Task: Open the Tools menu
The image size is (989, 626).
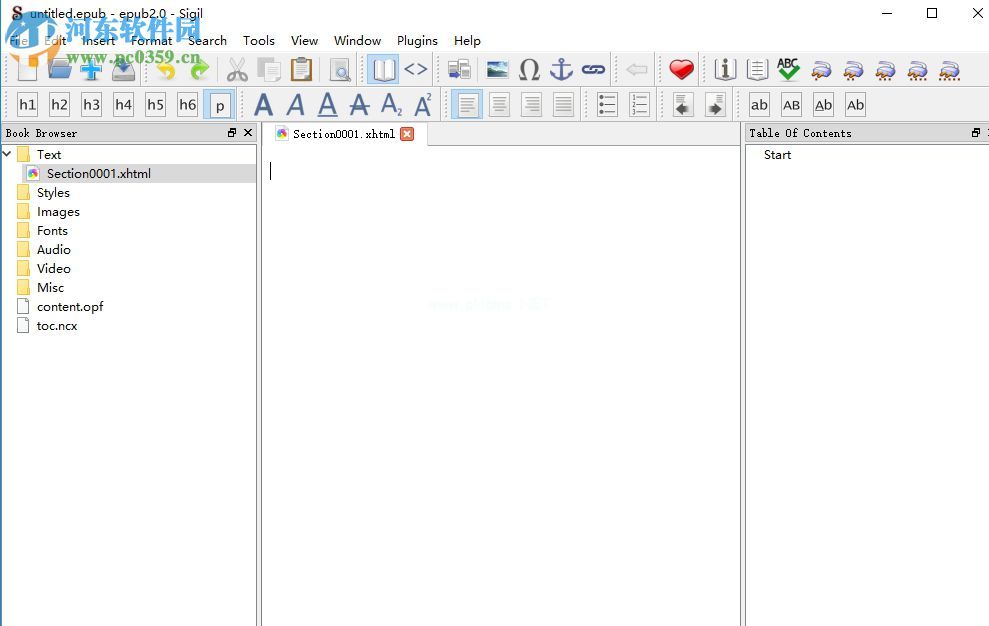Action: tap(258, 41)
